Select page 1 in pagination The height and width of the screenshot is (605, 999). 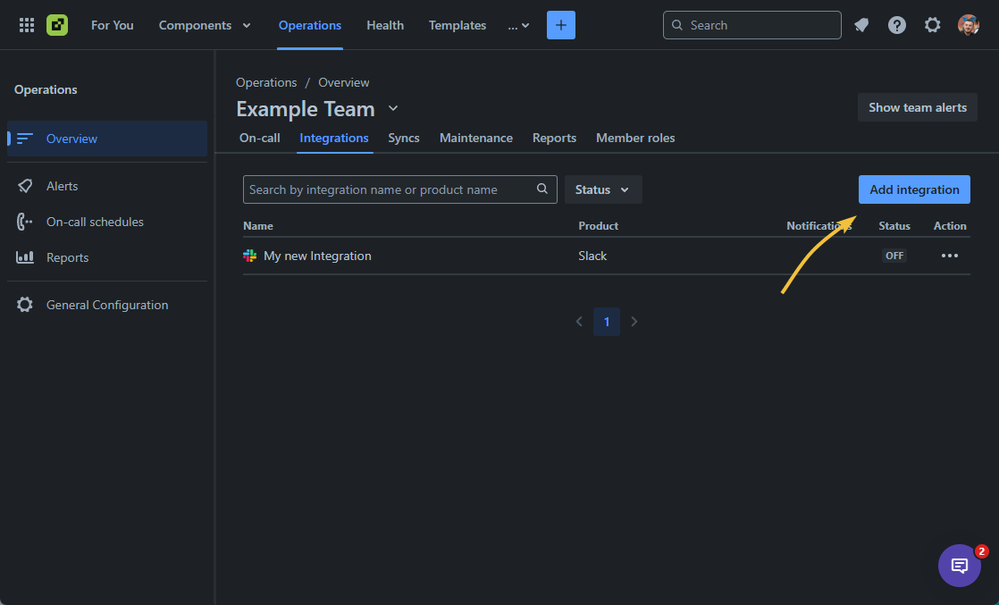pos(607,322)
